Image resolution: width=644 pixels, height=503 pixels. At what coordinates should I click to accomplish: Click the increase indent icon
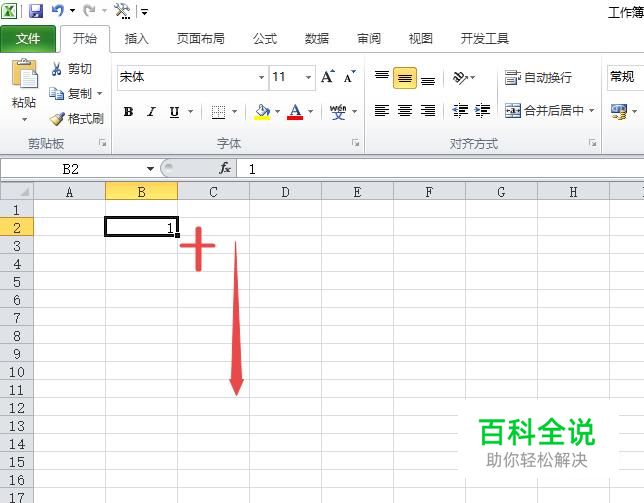tap(482, 110)
